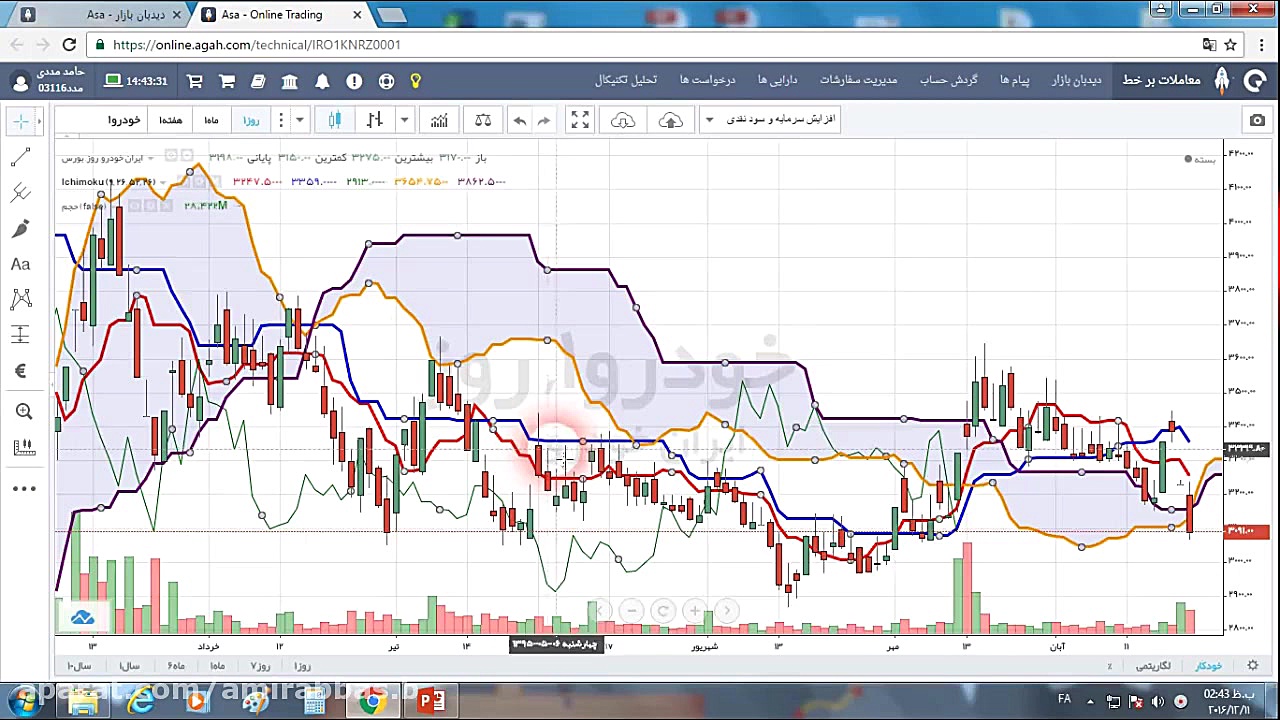This screenshot has width=1280, height=720.
Task: Open the معاملات بر خط menu
Action: pyautogui.click(x=1161, y=80)
